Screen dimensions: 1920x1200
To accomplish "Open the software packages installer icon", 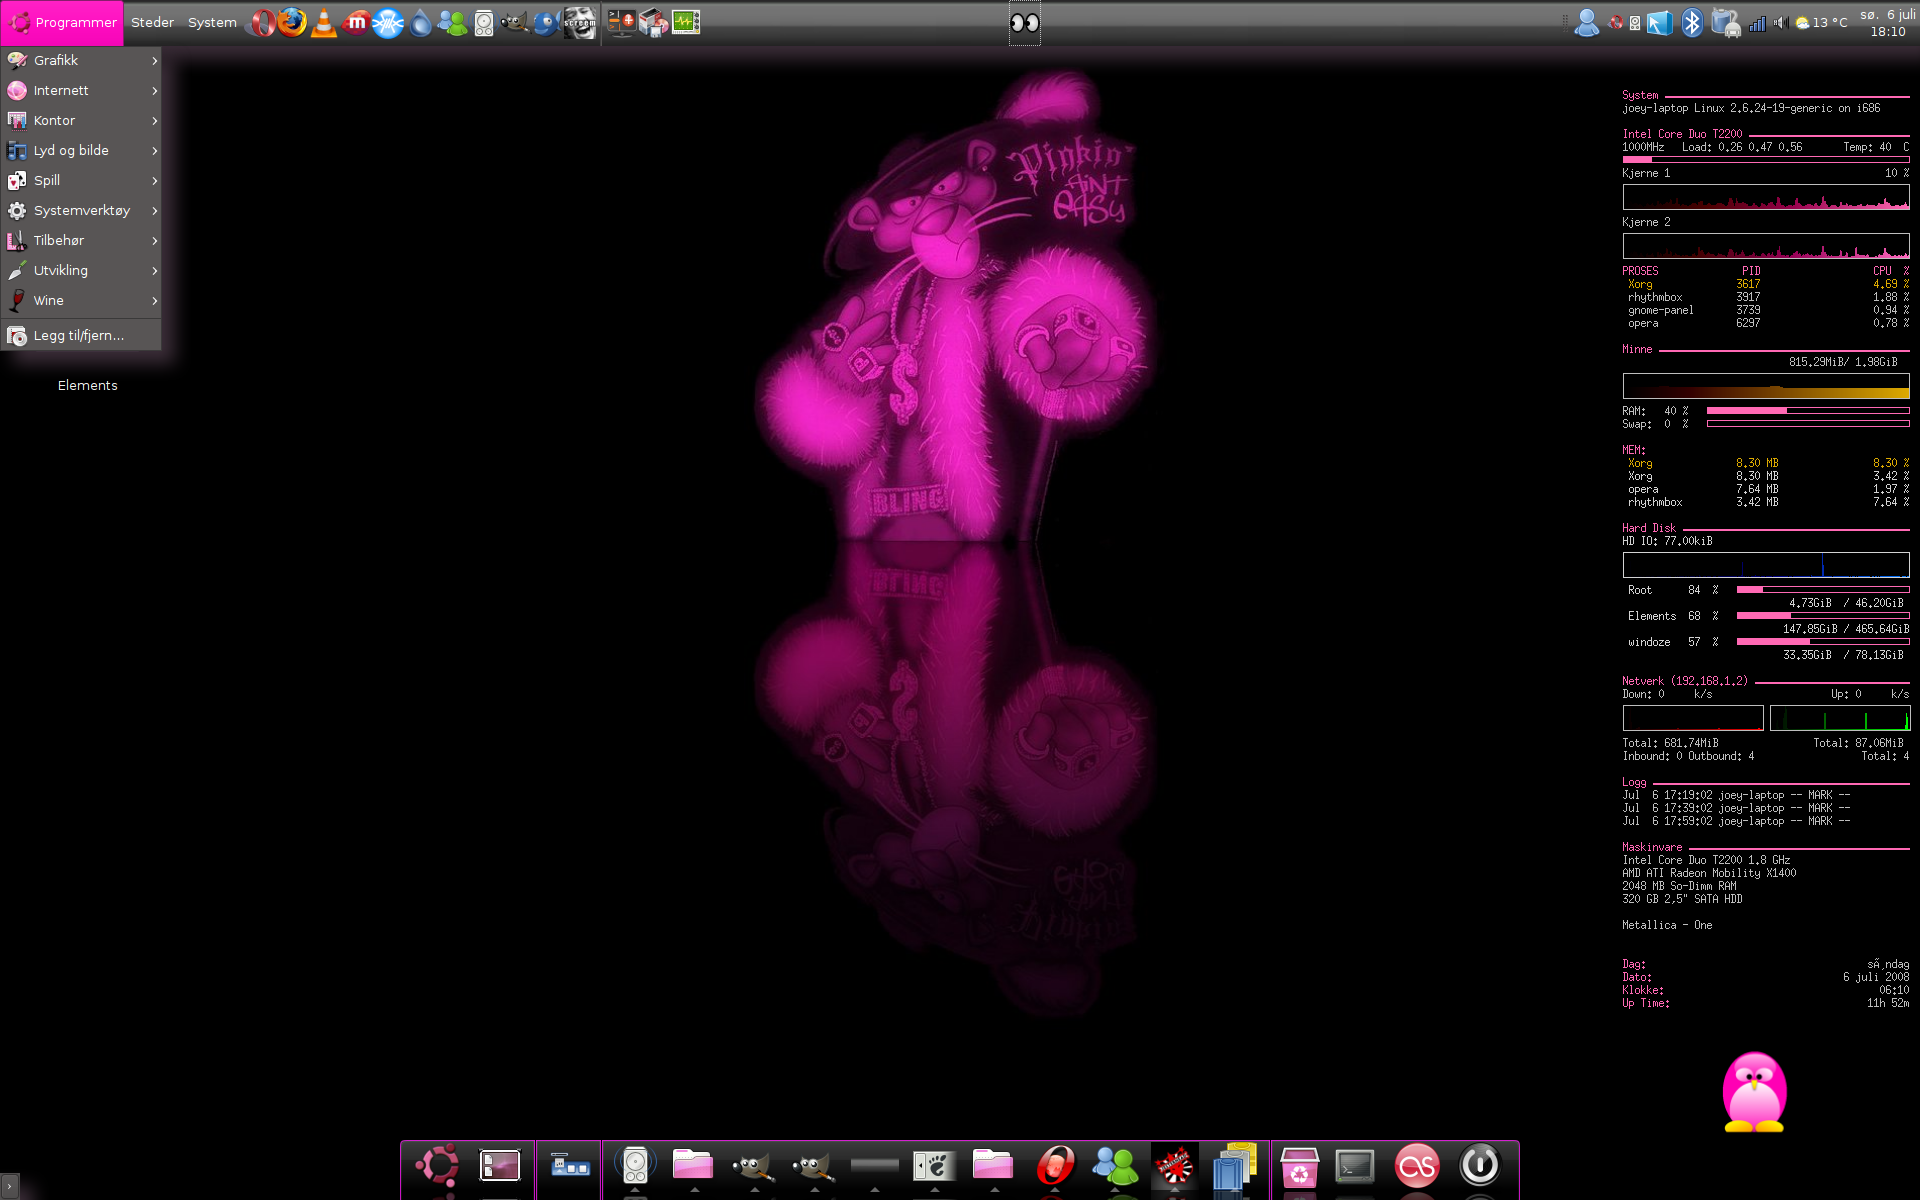I will pyautogui.click(x=654, y=22).
